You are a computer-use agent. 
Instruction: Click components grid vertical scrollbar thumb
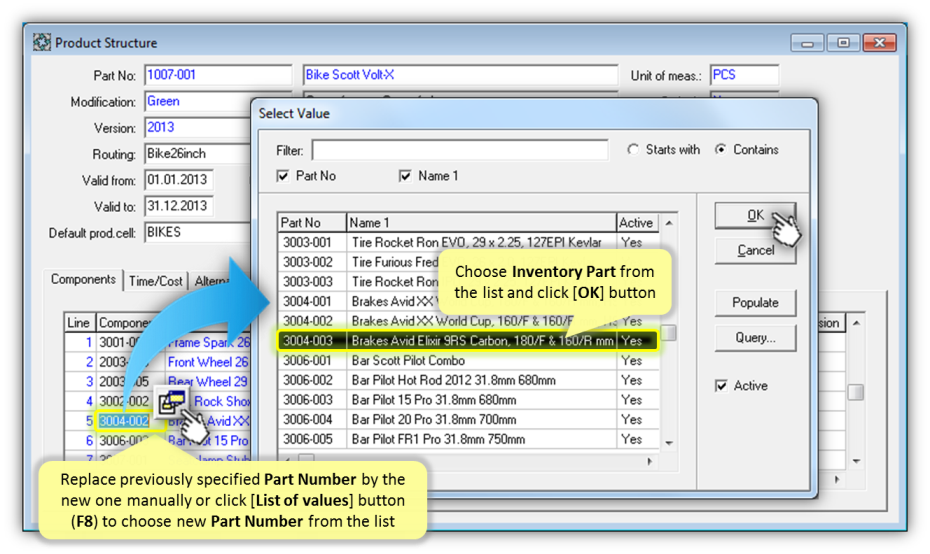point(856,392)
